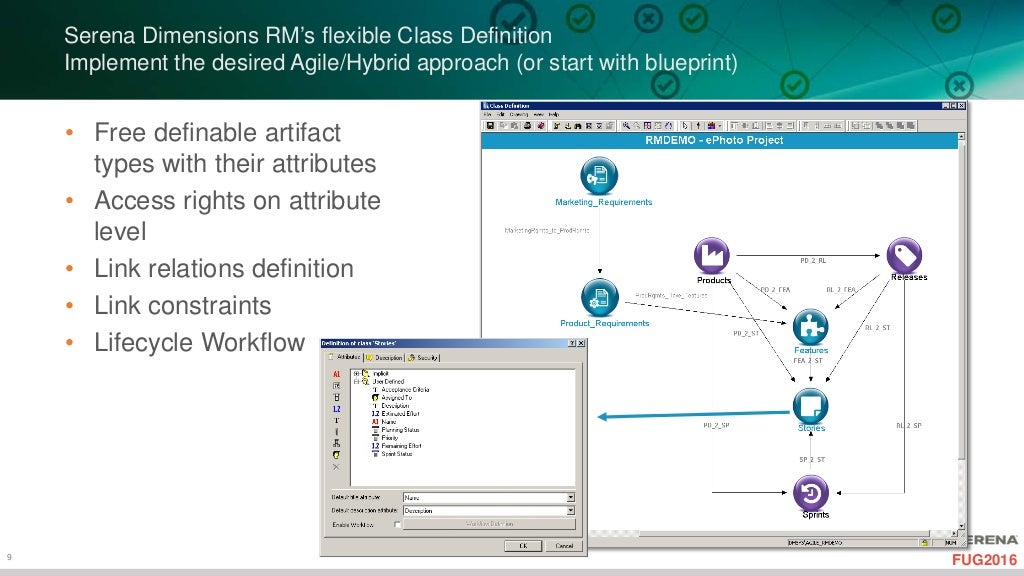
Task: Select the Product_Requirements class icon
Action: (600, 298)
